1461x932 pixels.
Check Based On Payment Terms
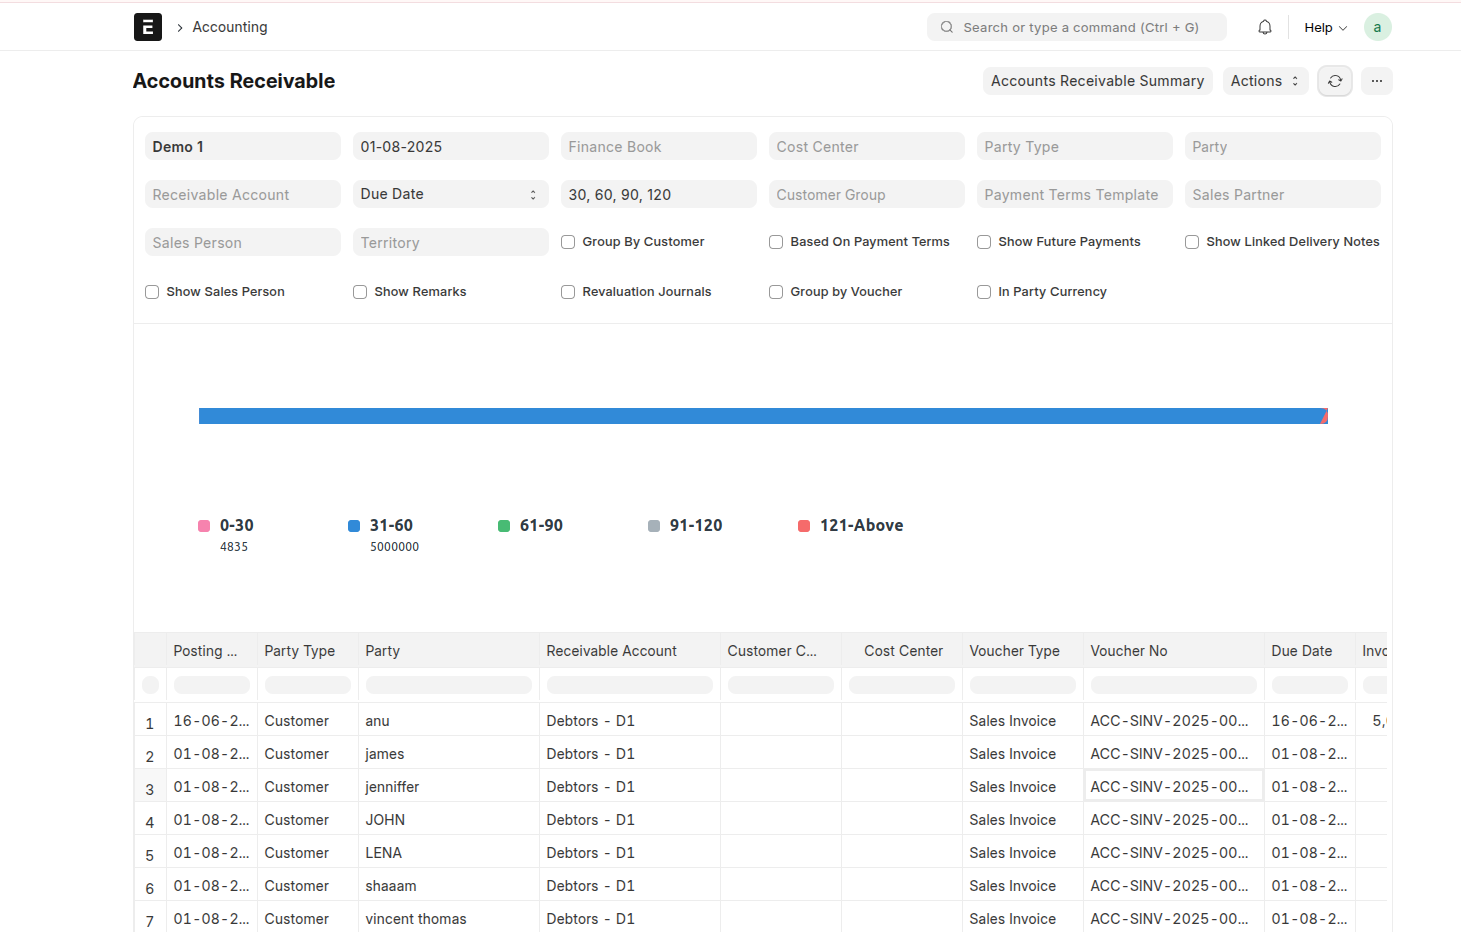(776, 241)
